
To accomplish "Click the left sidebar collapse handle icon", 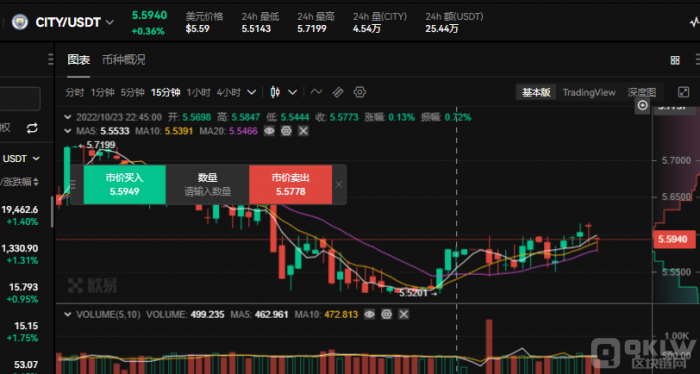I will (x=50, y=60).
